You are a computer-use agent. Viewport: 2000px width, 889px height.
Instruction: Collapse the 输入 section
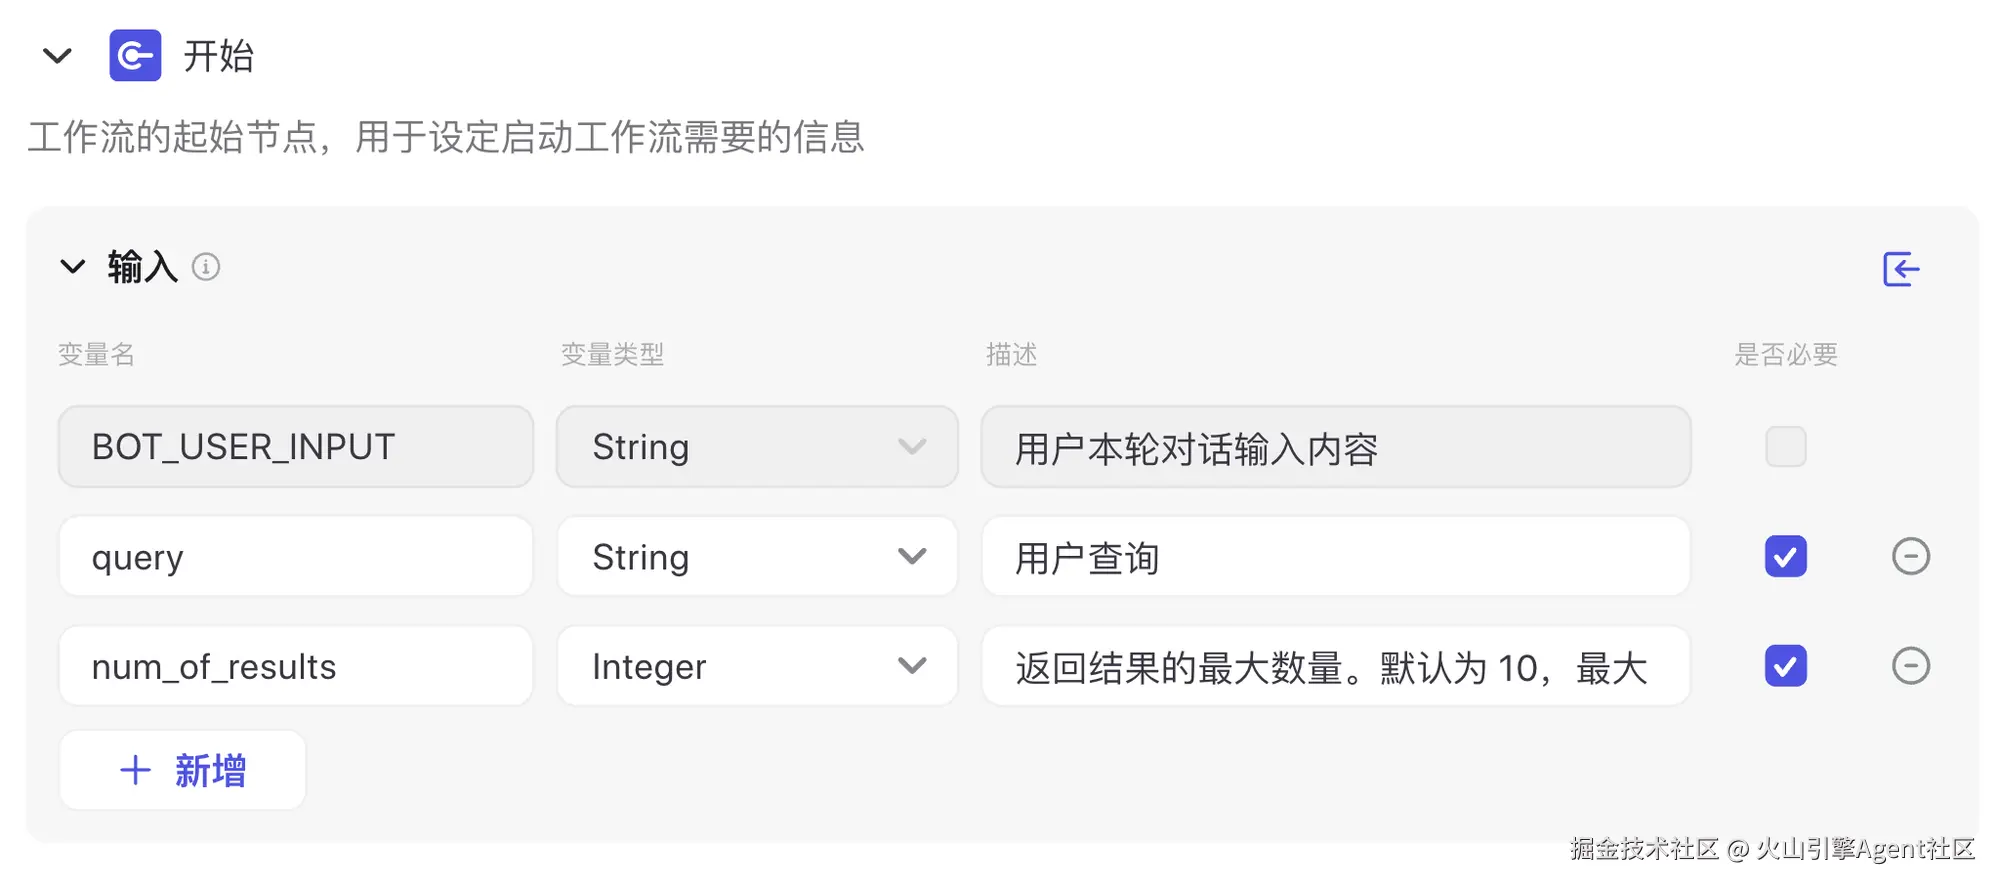point(73,267)
